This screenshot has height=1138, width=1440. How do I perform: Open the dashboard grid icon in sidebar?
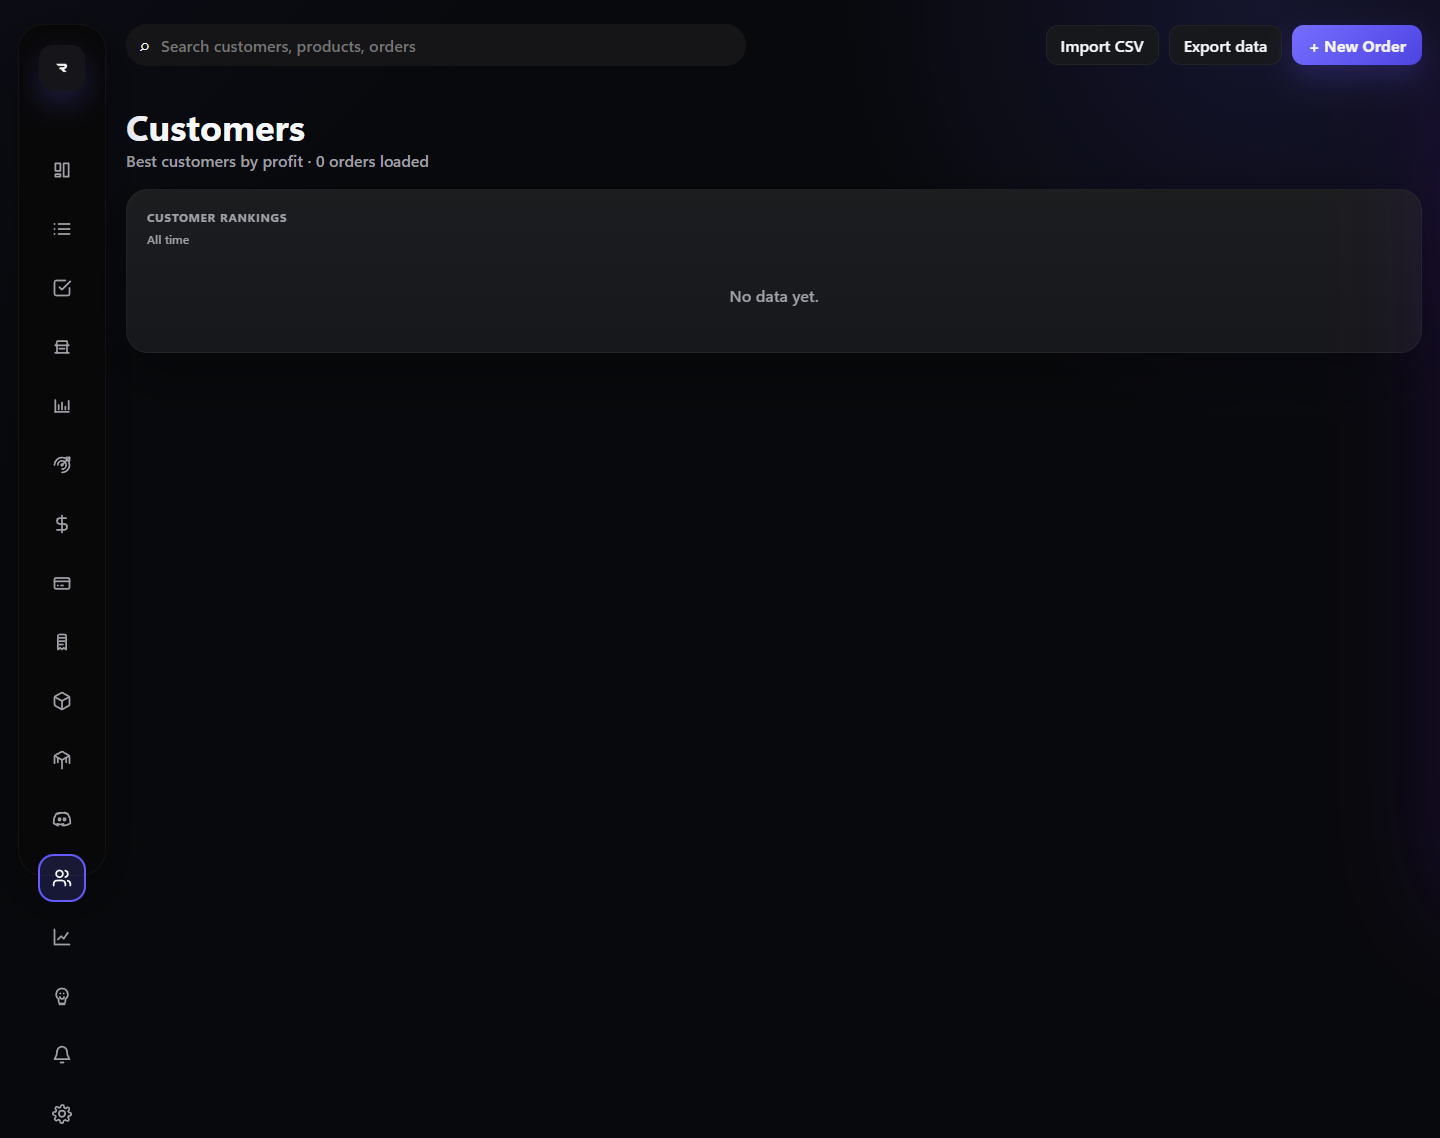(x=62, y=170)
